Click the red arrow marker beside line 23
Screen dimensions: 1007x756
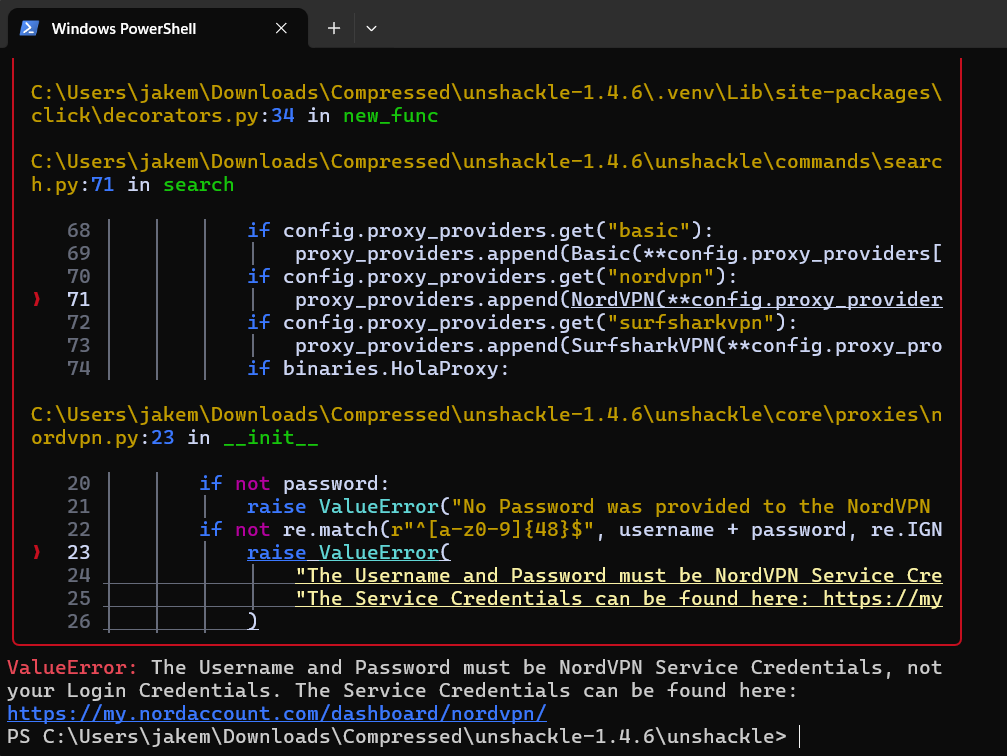(x=38, y=552)
